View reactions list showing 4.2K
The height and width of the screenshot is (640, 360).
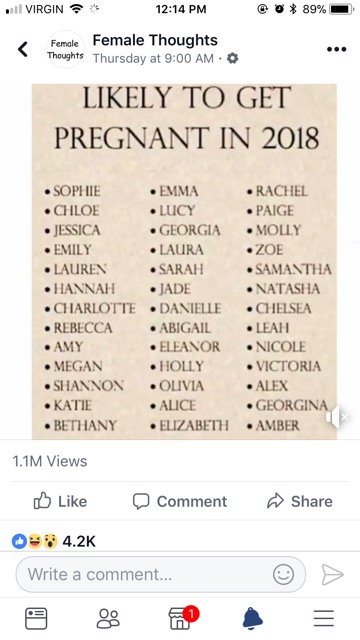(54, 541)
